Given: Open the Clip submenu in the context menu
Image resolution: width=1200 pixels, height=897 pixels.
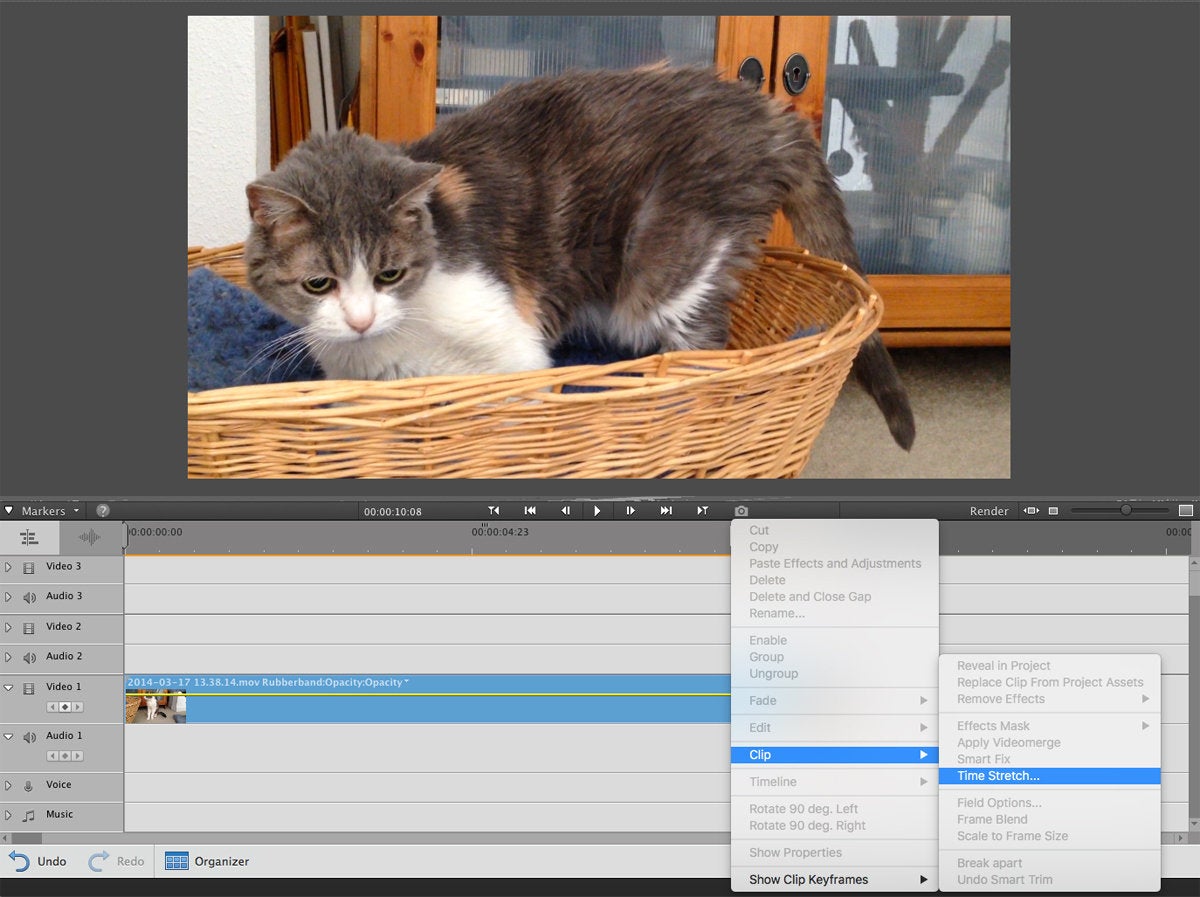Looking at the screenshot, I should coord(834,755).
